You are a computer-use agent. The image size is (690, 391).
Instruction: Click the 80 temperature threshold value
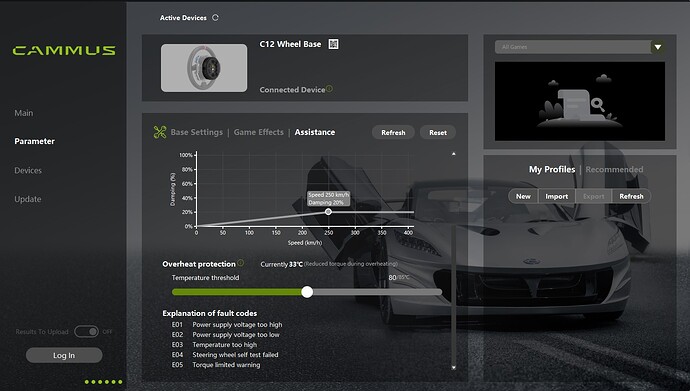[393, 278]
